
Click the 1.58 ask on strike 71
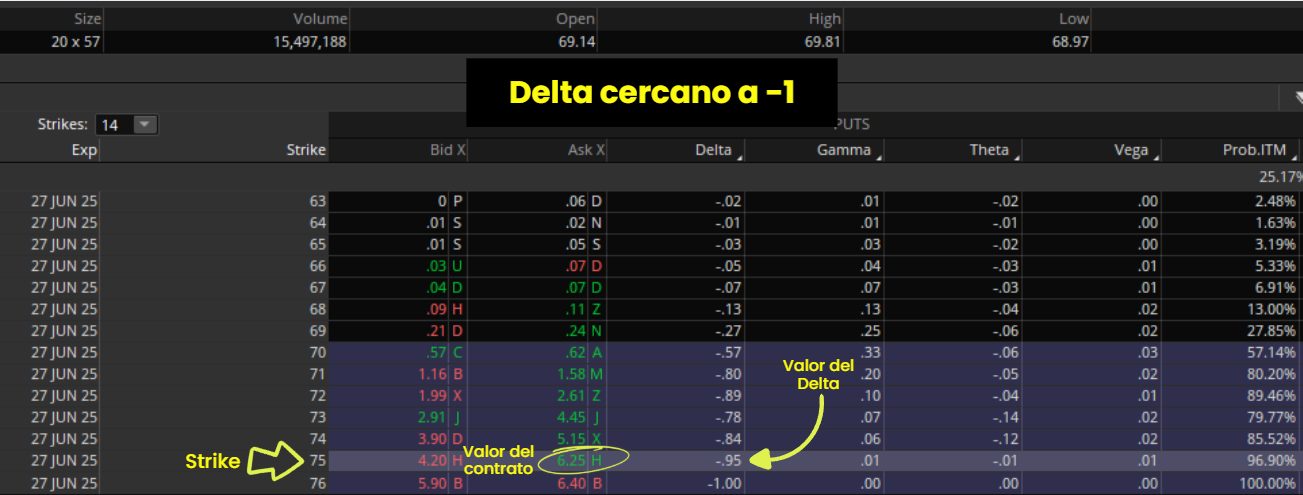tap(572, 374)
